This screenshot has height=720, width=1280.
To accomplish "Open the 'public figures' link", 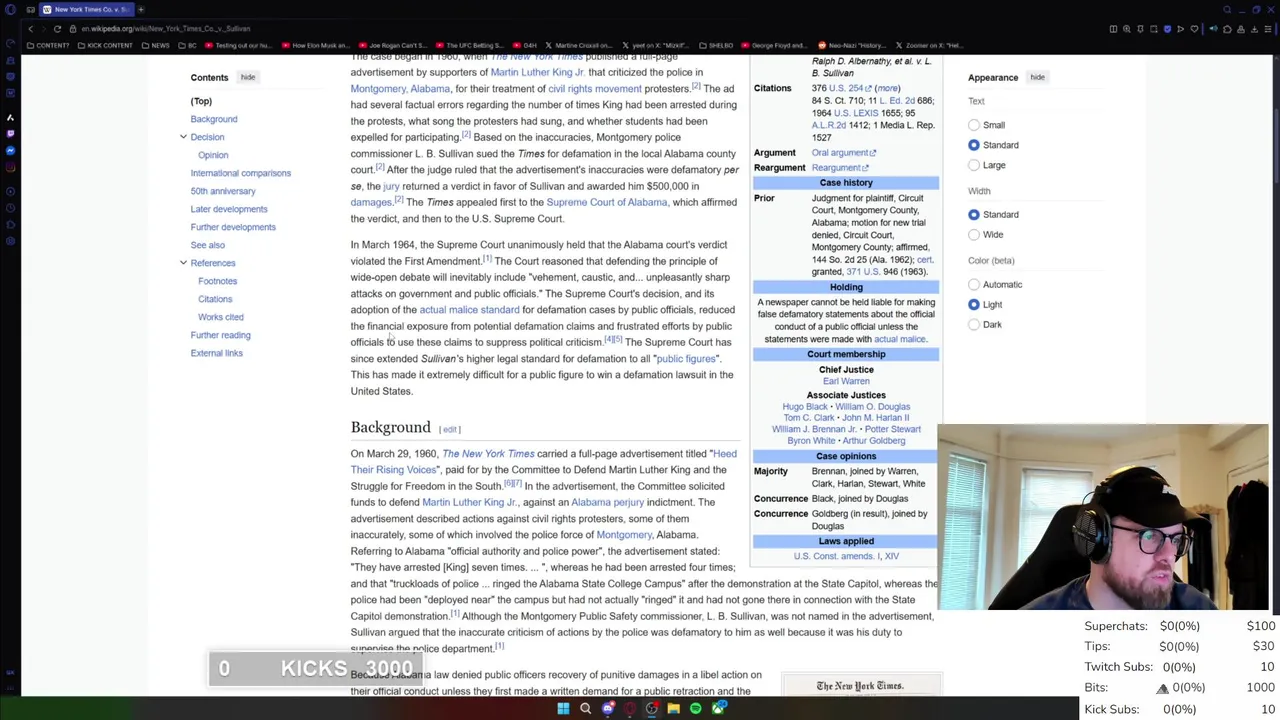I will (686, 359).
